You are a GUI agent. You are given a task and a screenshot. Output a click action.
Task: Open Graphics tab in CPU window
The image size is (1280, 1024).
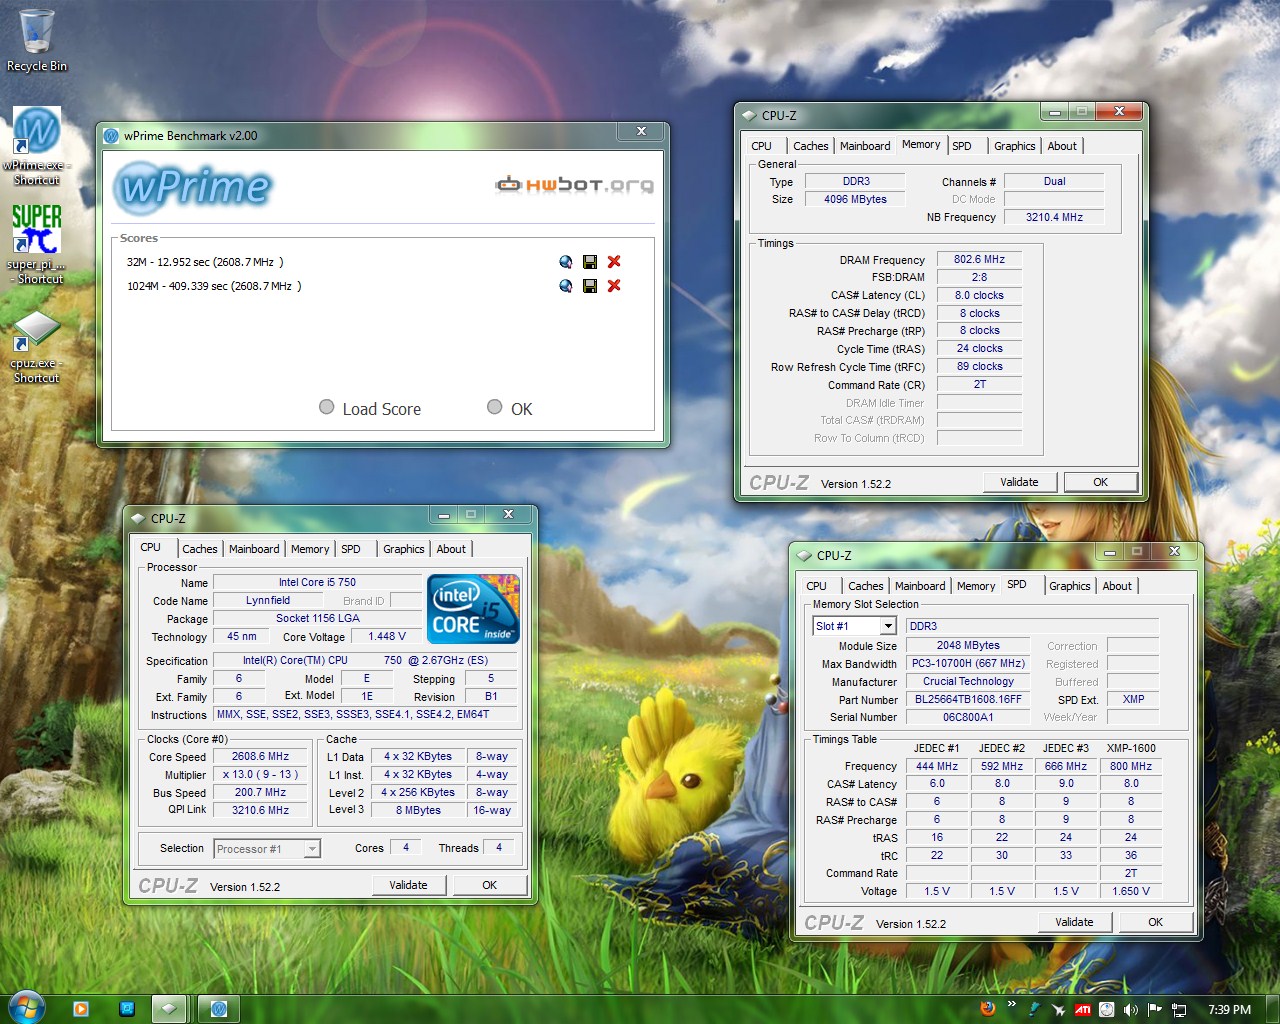pyautogui.click(x=404, y=549)
